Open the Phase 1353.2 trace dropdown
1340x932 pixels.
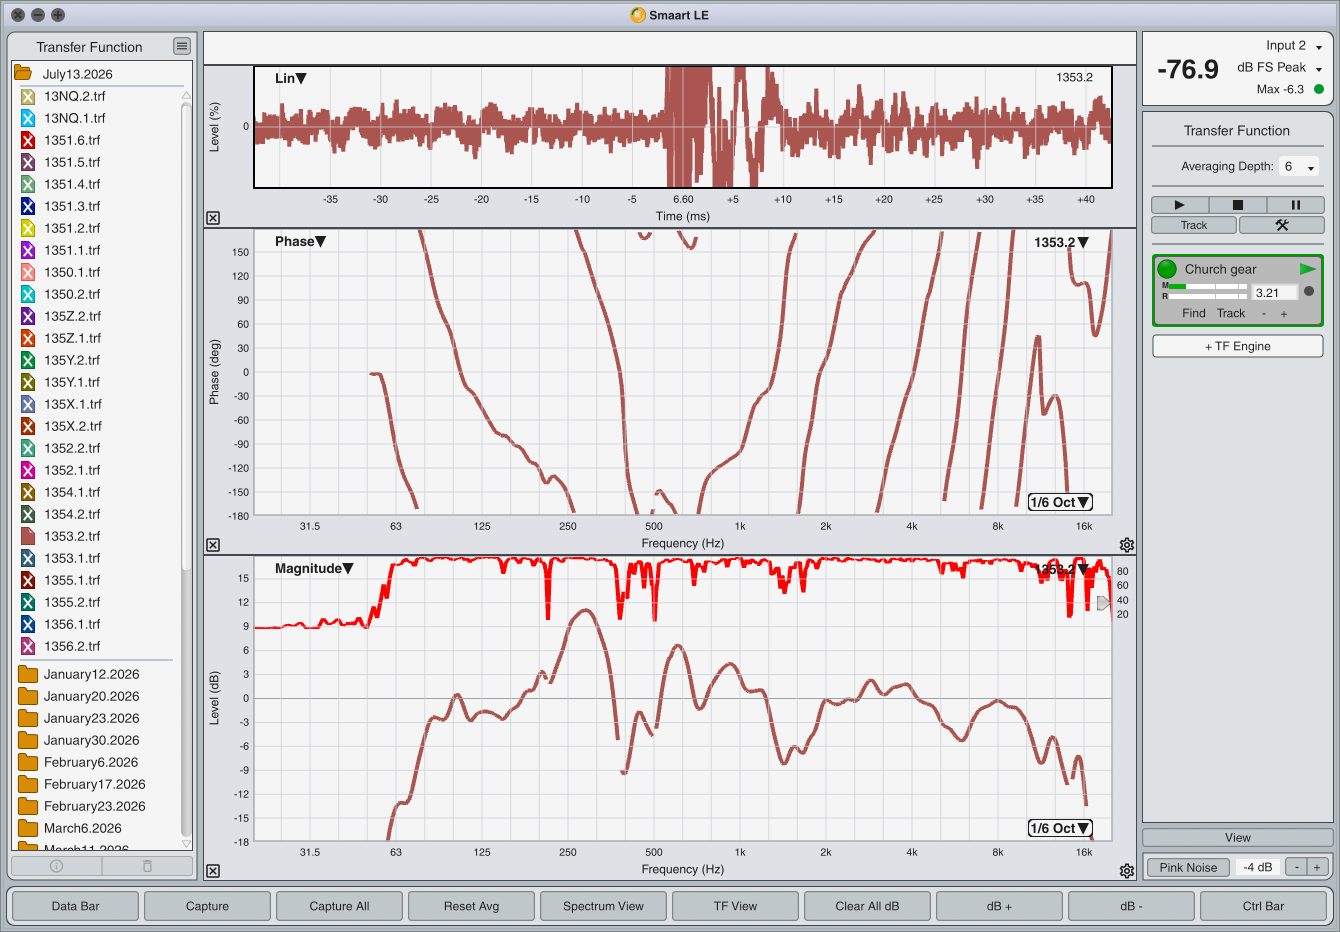[1061, 242]
